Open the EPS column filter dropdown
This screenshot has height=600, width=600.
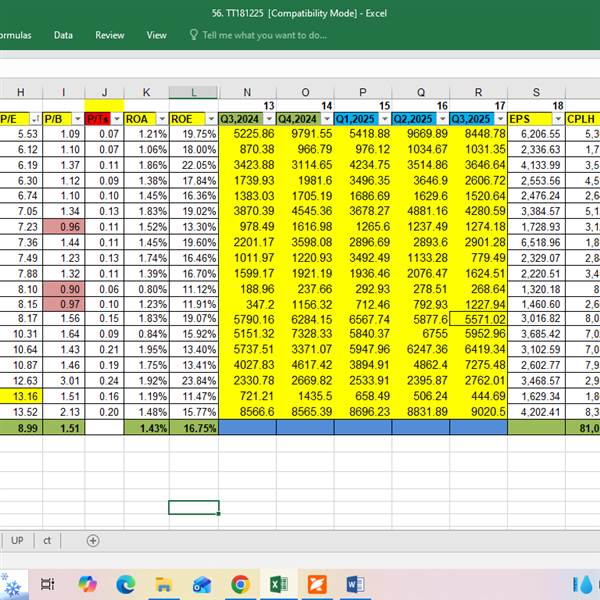tap(557, 119)
